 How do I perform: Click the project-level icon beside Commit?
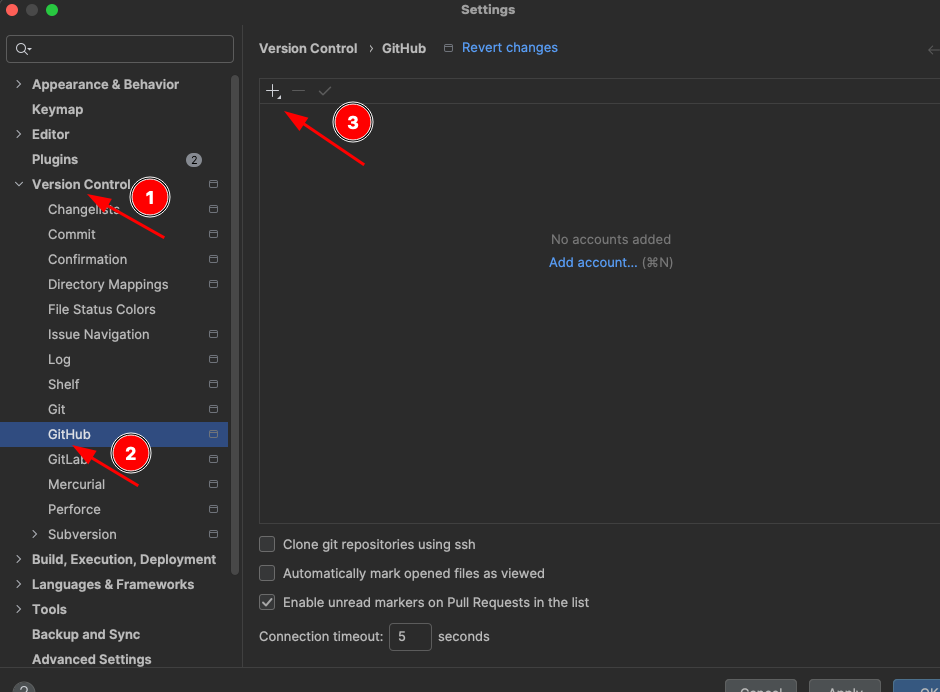[213, 234]
